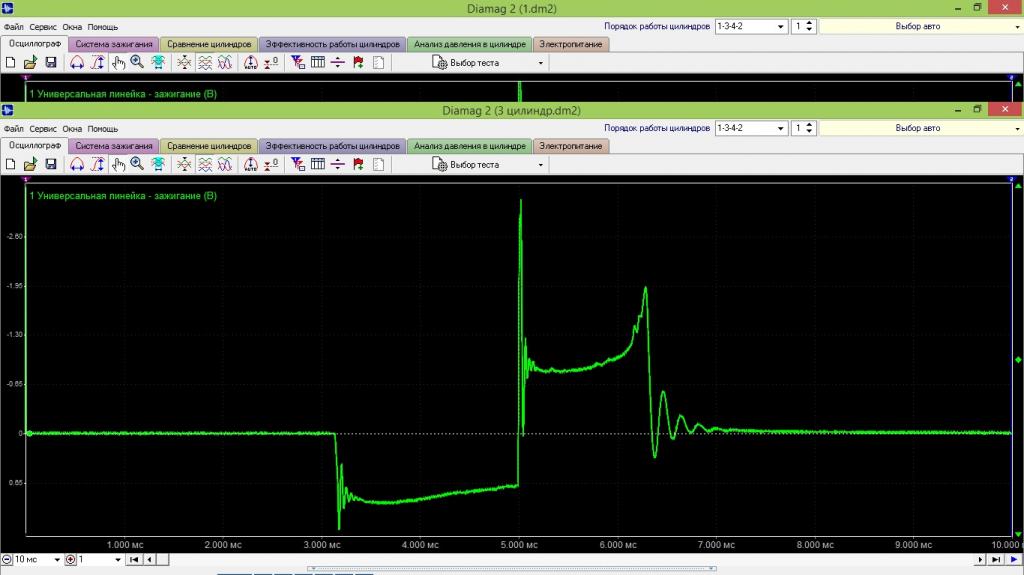Image resolution: width=1024 pixels, height=575 pixels.
Task: Create new file in 3 цилиндр window
Action: click(x=10, y=164)
